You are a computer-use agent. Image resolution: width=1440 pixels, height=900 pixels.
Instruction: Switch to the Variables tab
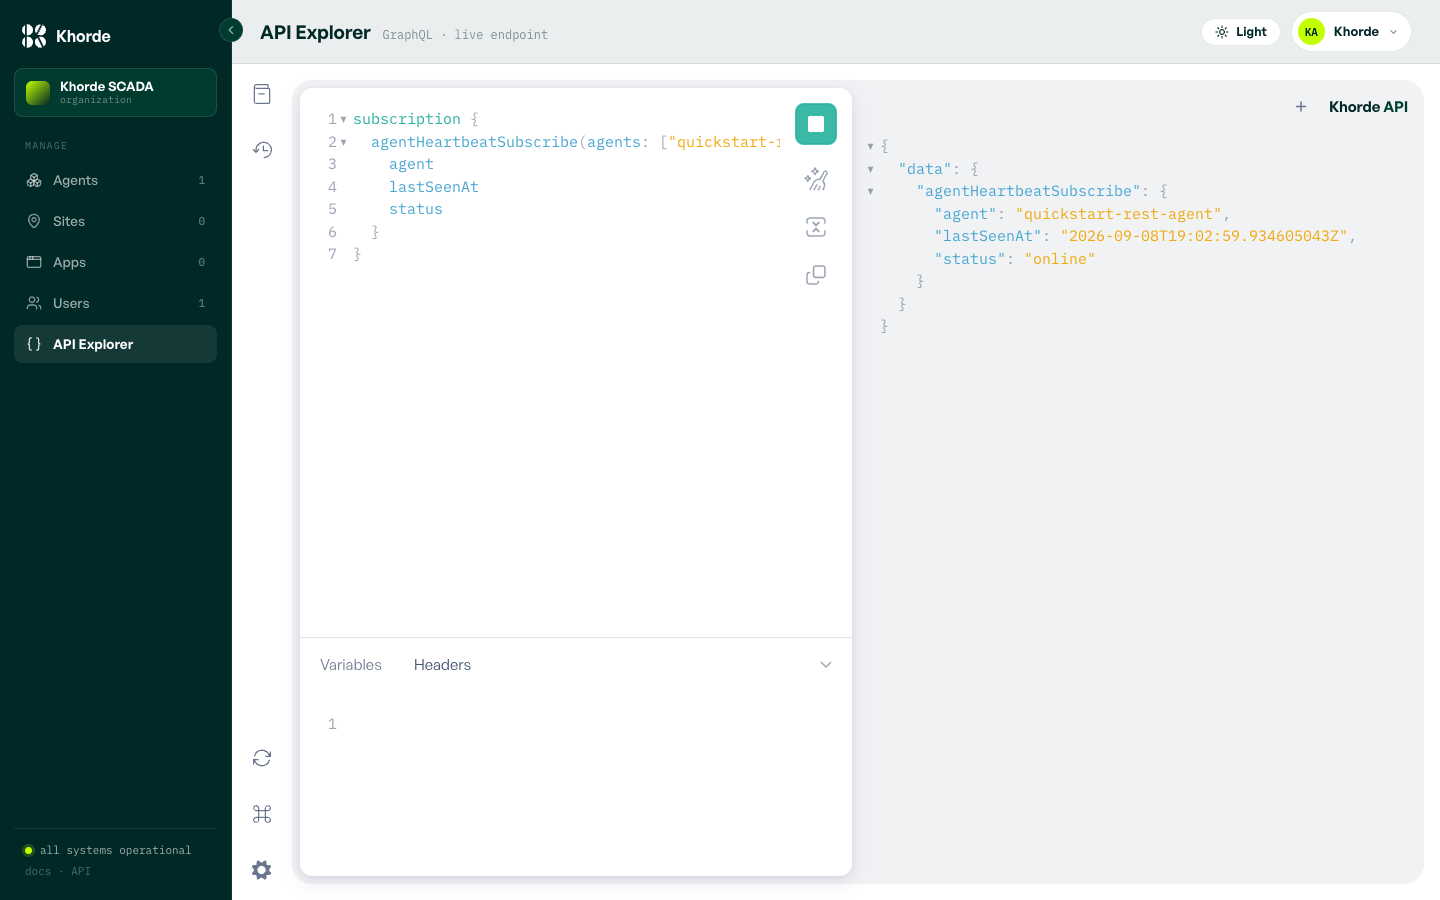[x=351, y=665]
